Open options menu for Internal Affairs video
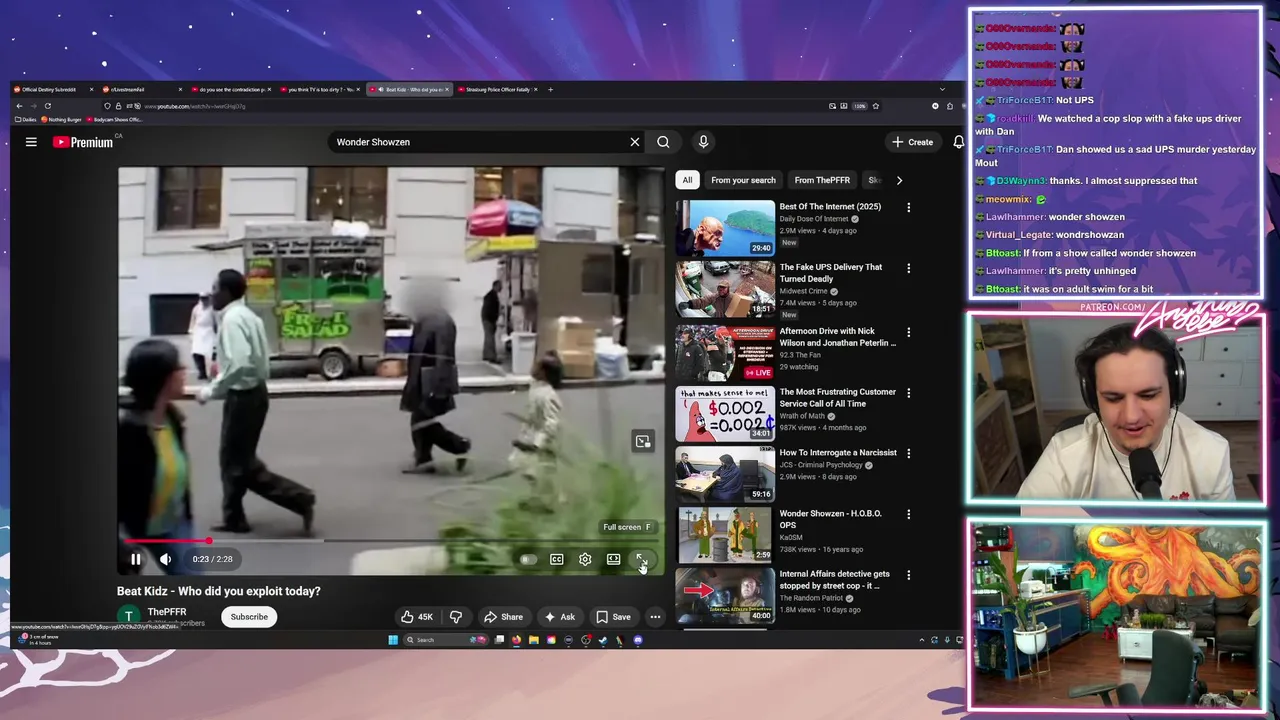Screen dimensions: 1280x720 [908, 575]
